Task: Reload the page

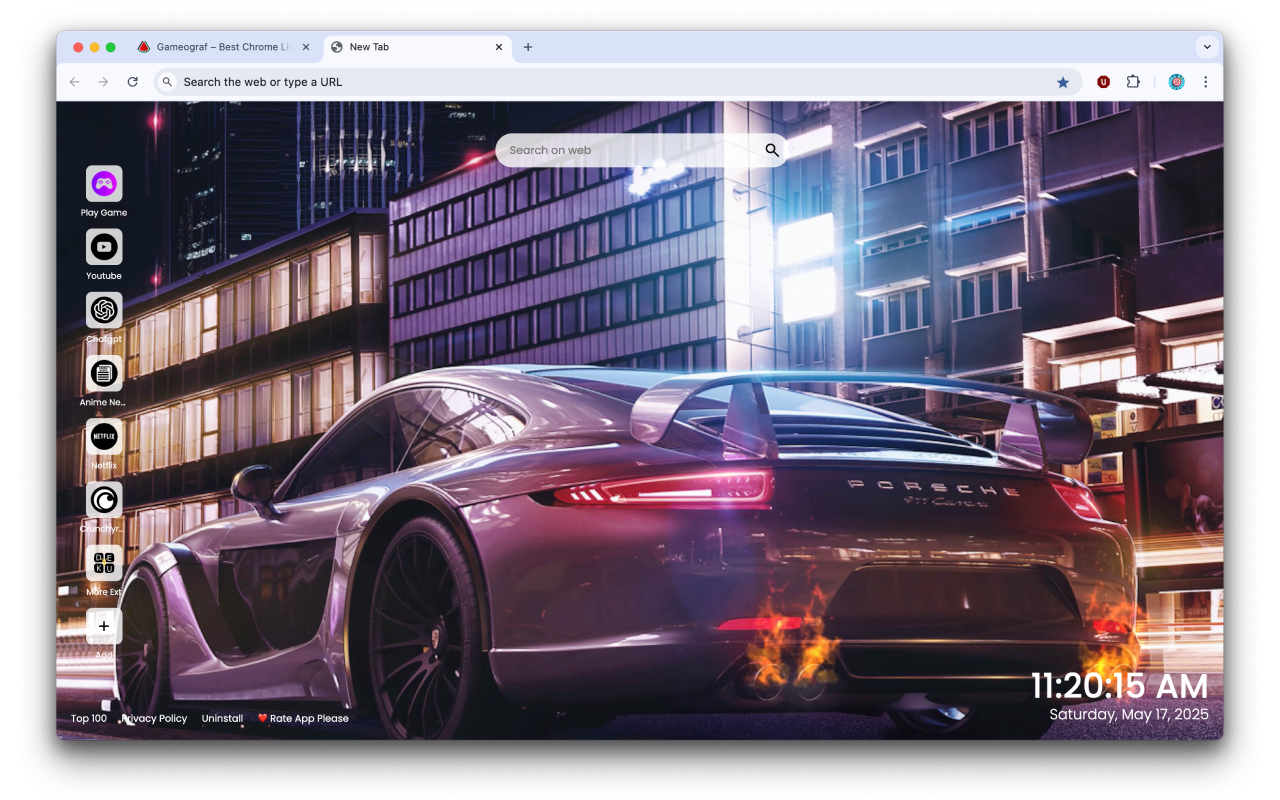Action: pos(132,82)
